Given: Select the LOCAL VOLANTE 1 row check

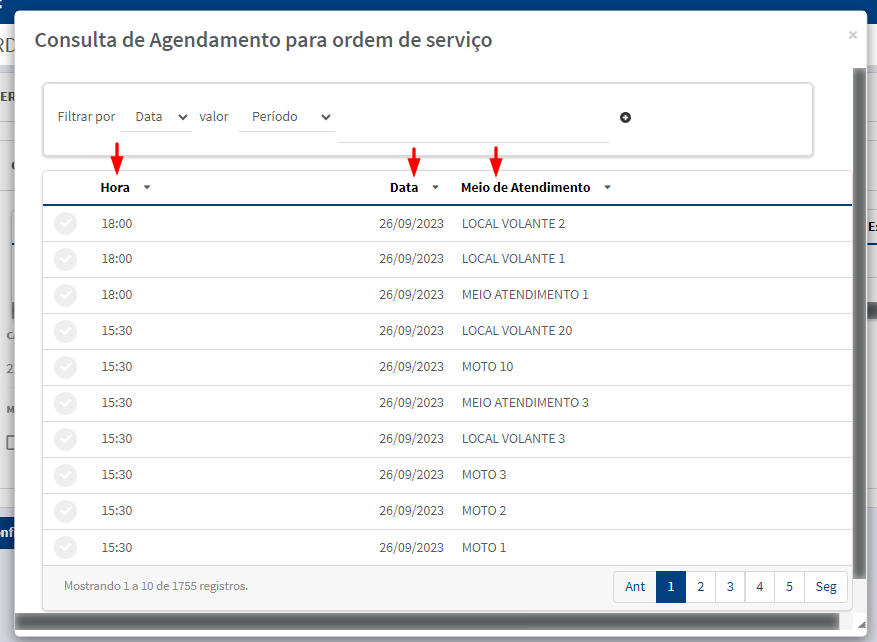Looking at the screenshot, I should (65, 259).
